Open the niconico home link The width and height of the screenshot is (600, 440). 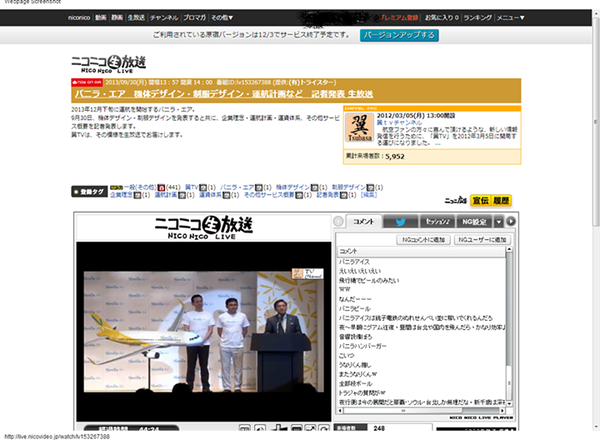[79, 18]
